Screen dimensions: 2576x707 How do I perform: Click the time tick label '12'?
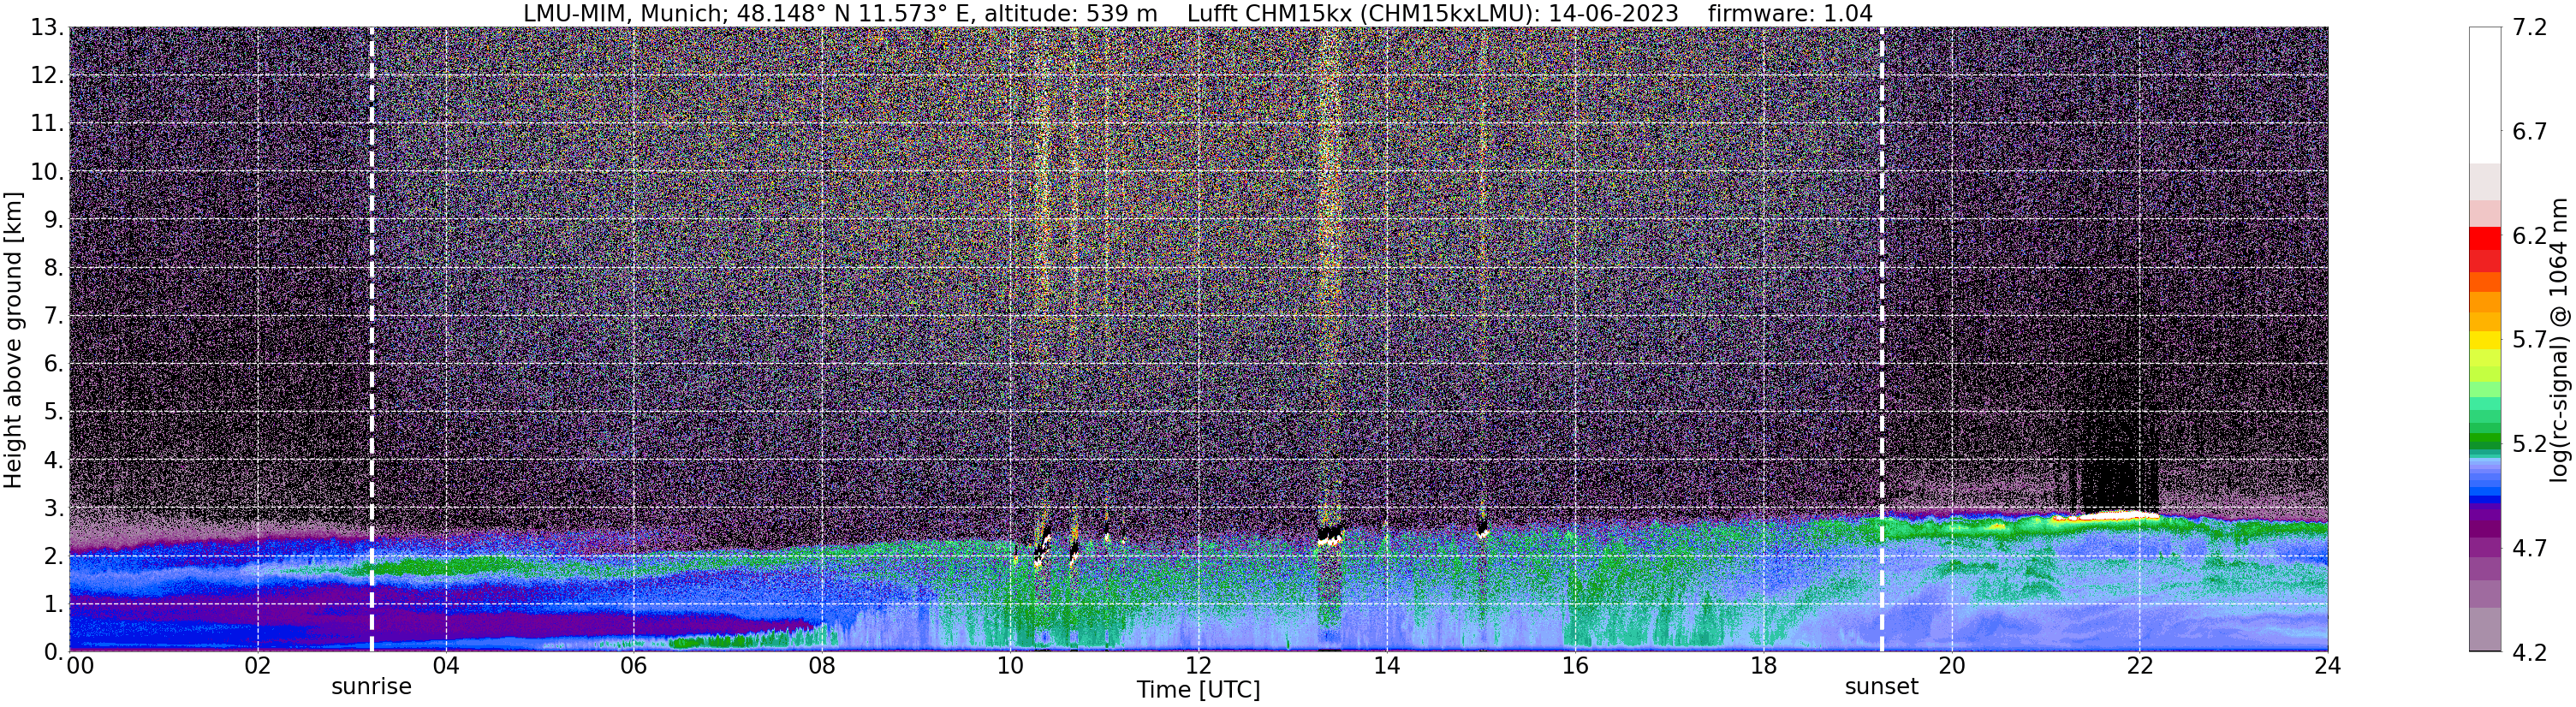1198,666
